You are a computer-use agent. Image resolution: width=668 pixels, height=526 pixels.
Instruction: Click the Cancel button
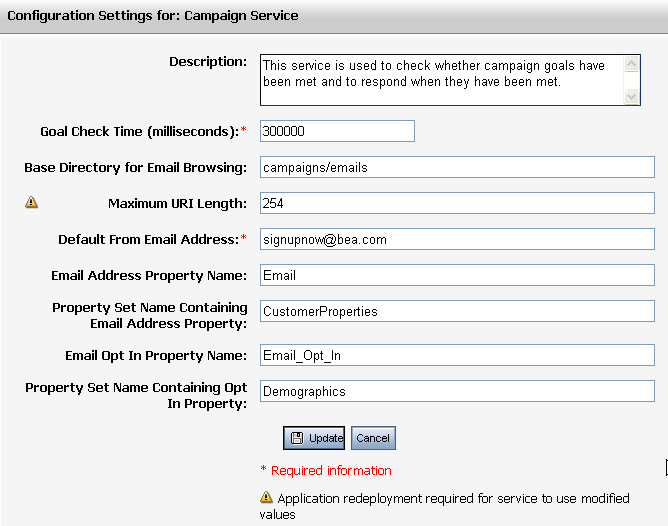373,438
